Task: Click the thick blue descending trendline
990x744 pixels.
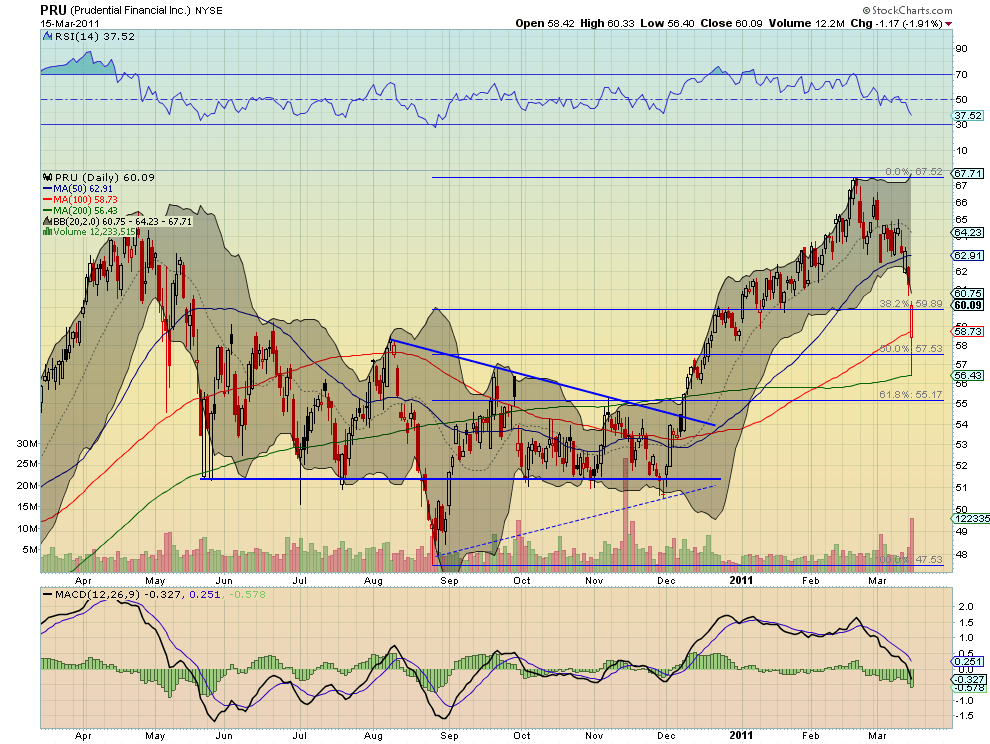Action: click(552, 382)
